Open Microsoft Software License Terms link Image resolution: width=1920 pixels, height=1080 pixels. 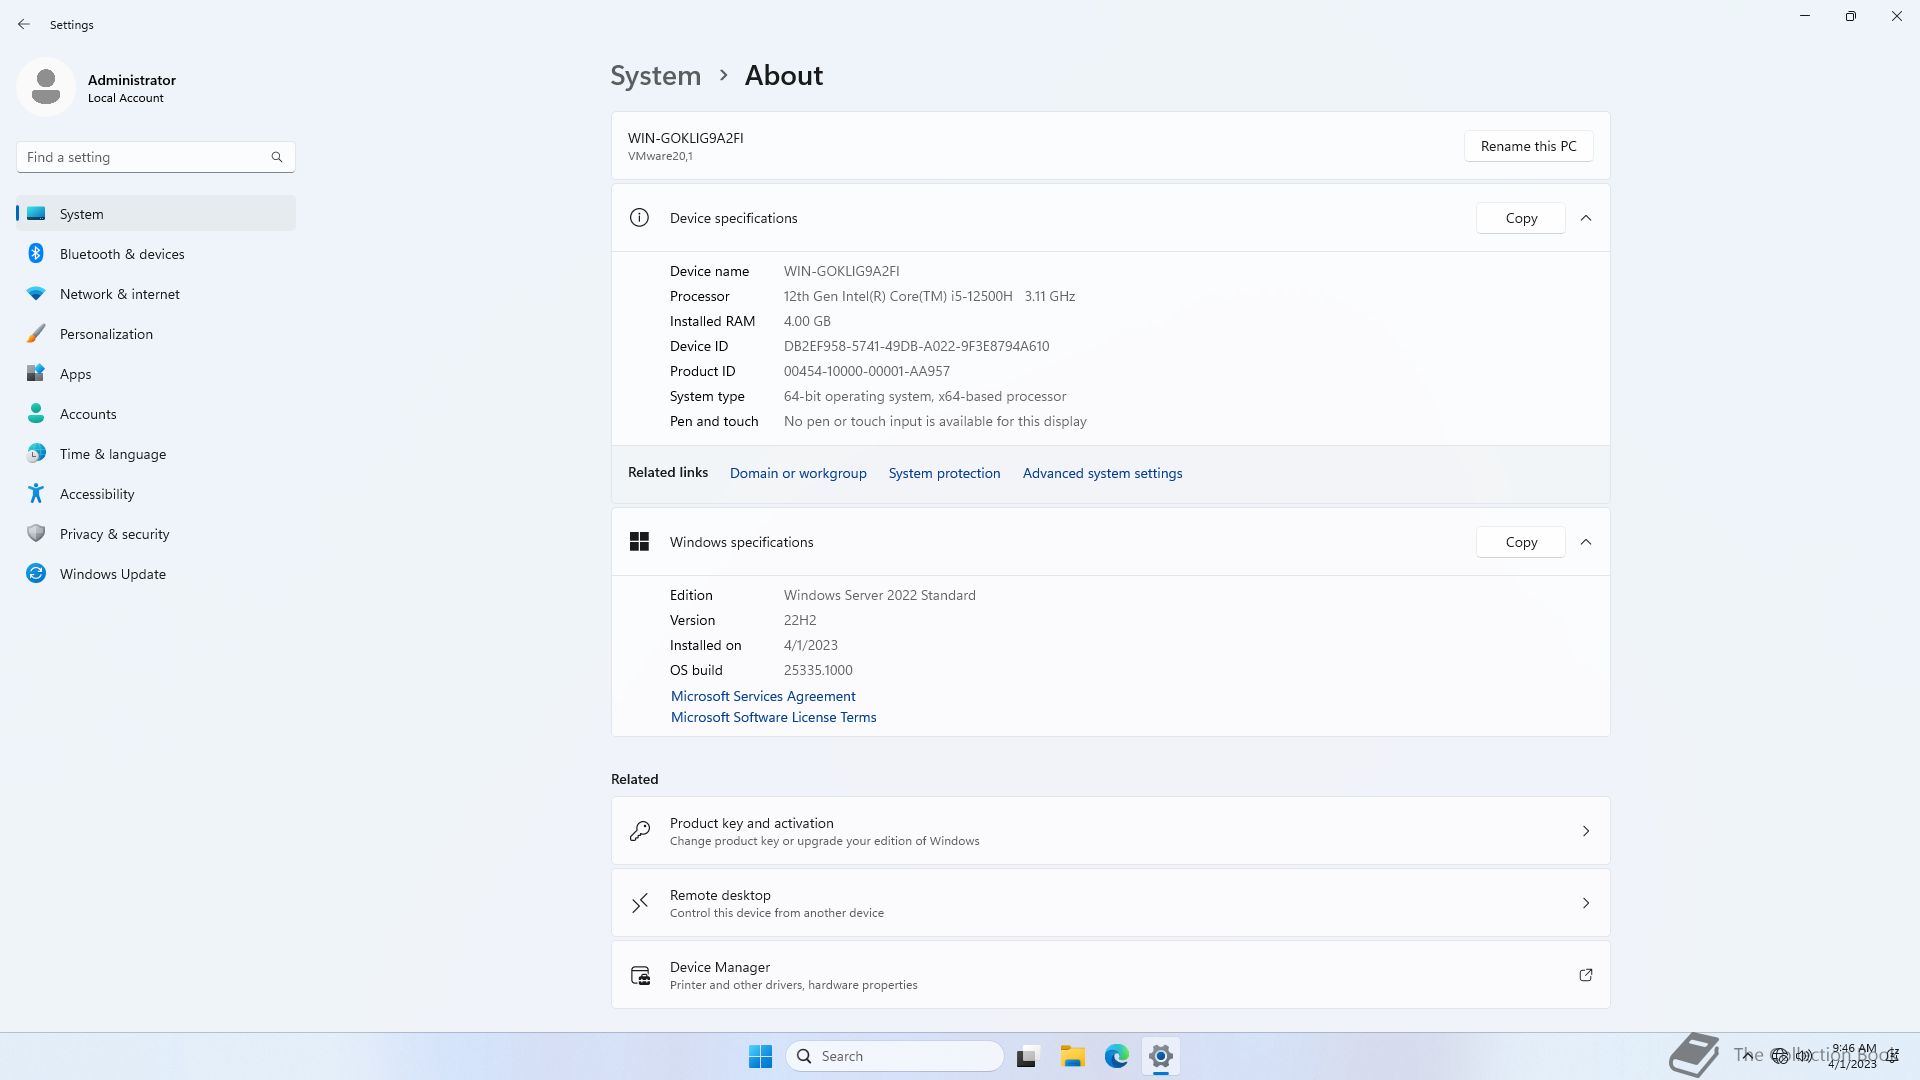coord(773,717)
